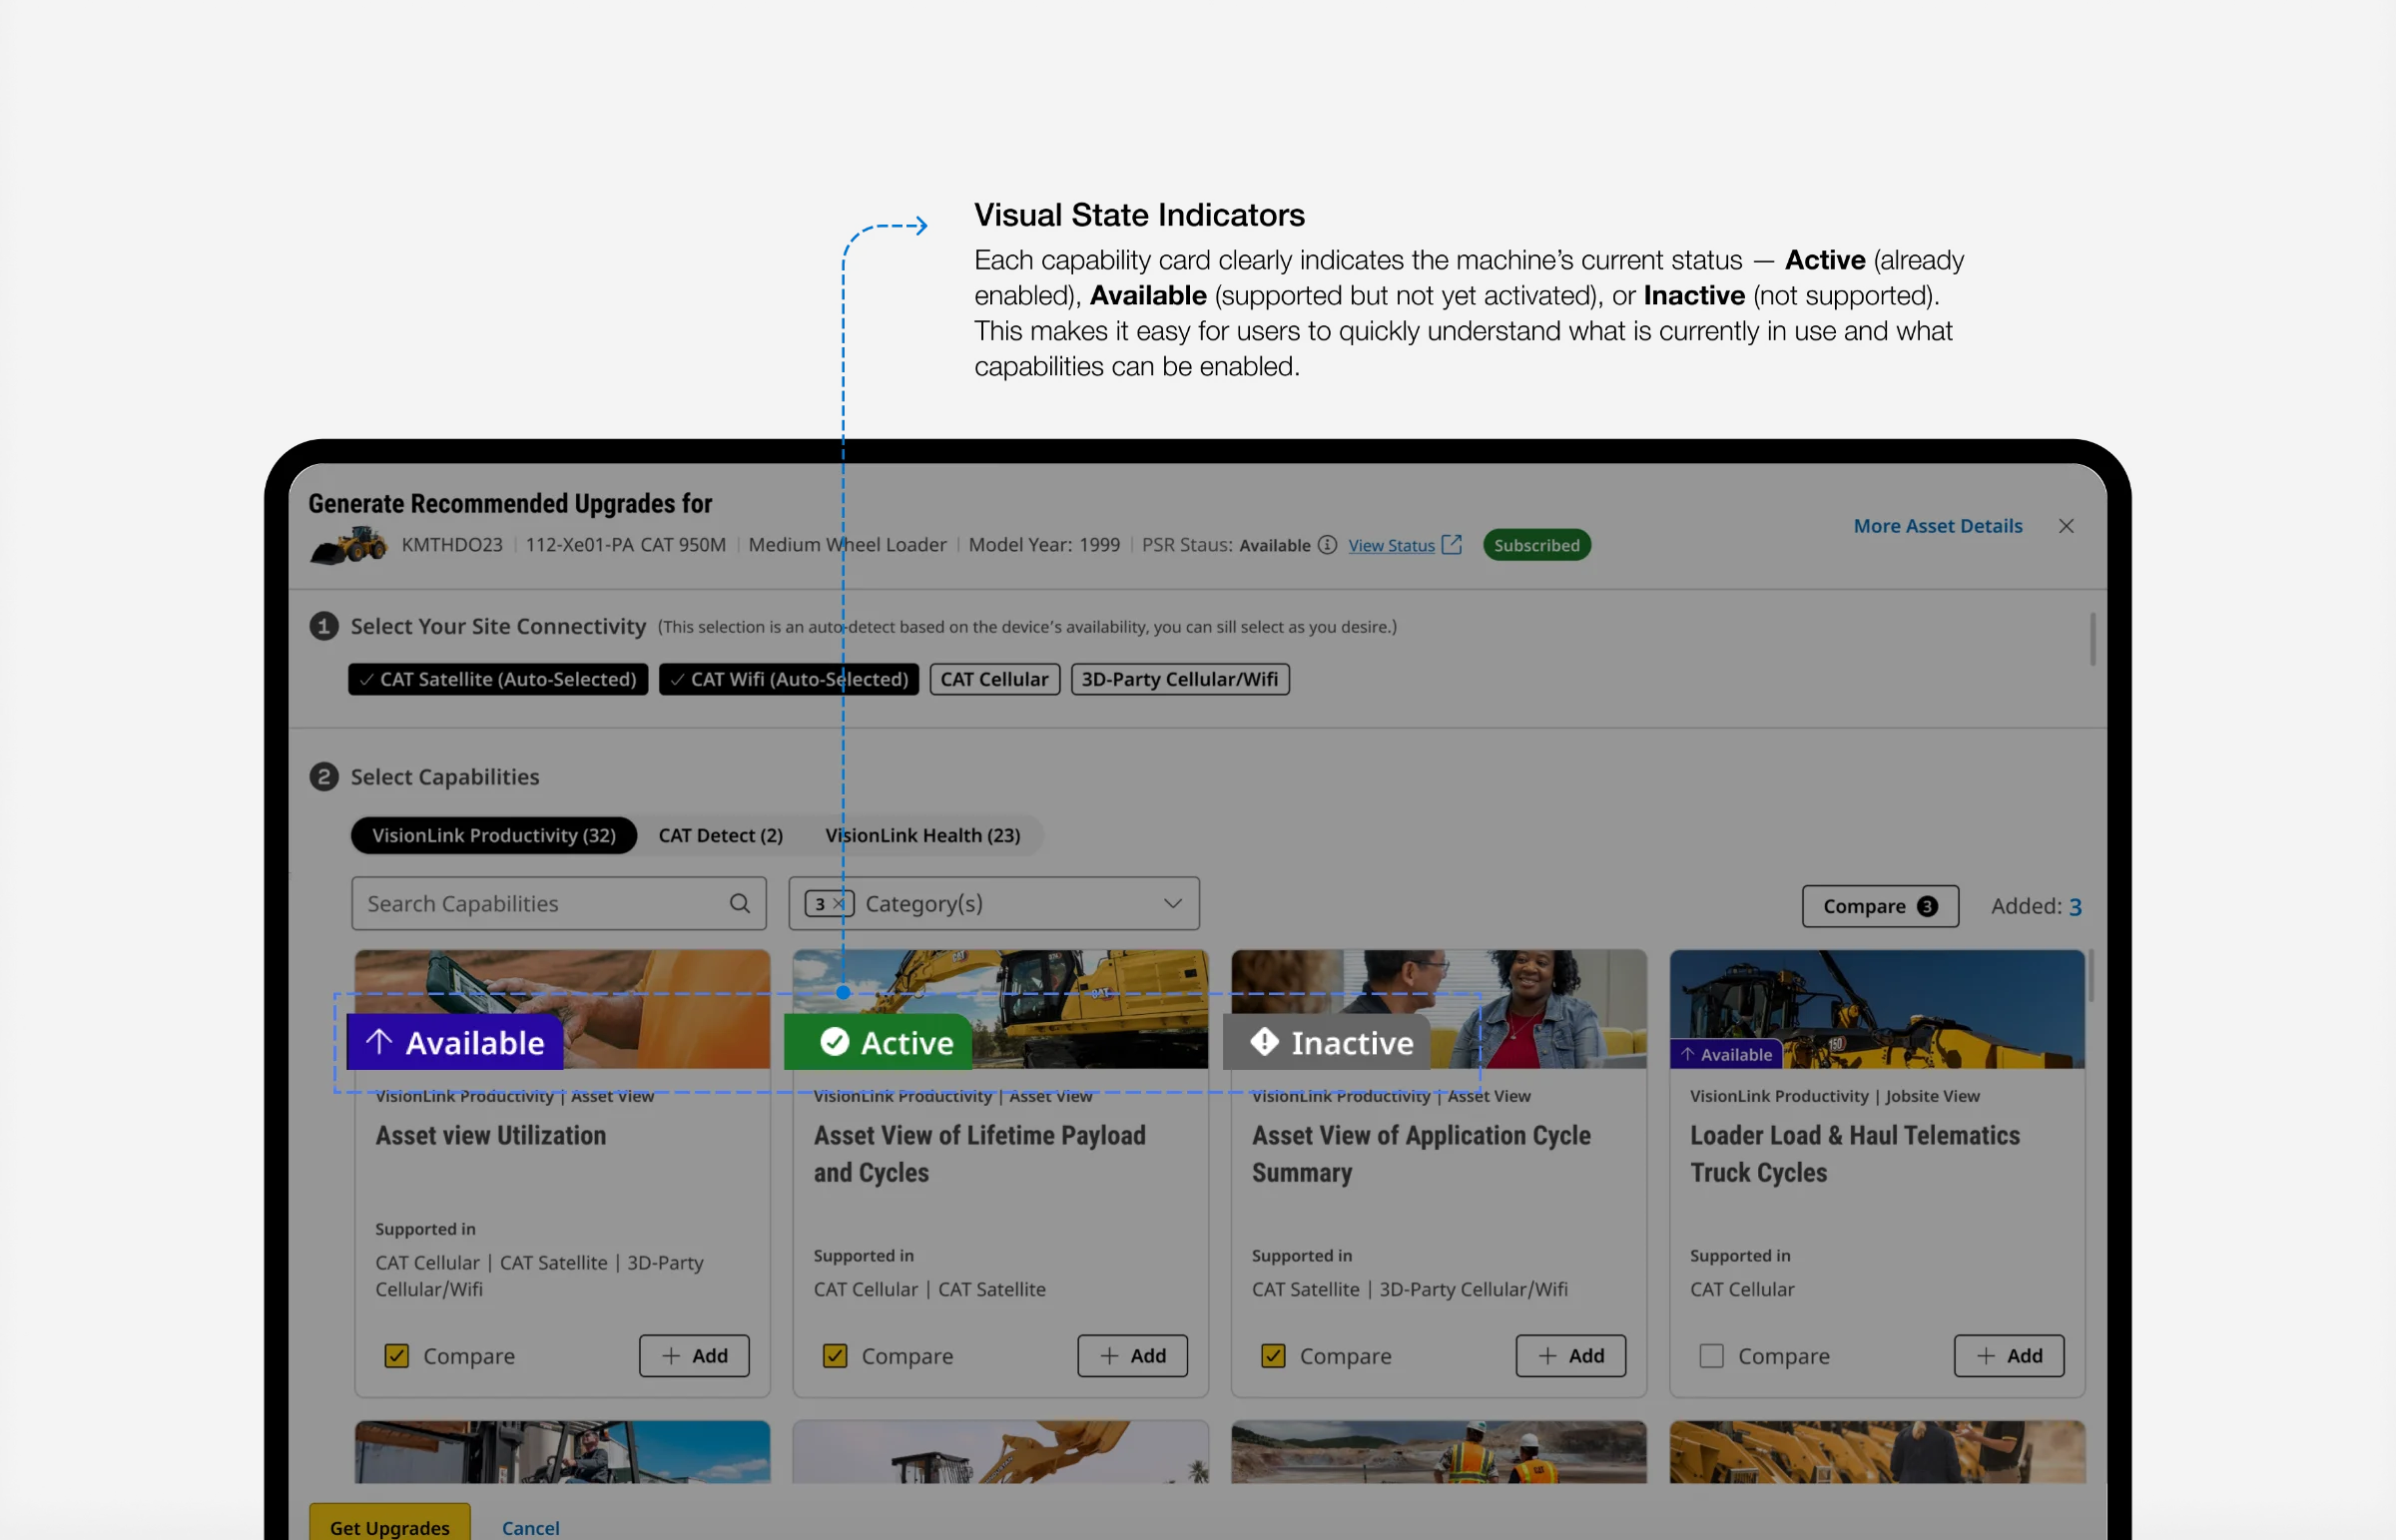This screenshot has width=2396, height=1540.
Task: Click the search magnifier icon
Action: [x=739, y=903]
